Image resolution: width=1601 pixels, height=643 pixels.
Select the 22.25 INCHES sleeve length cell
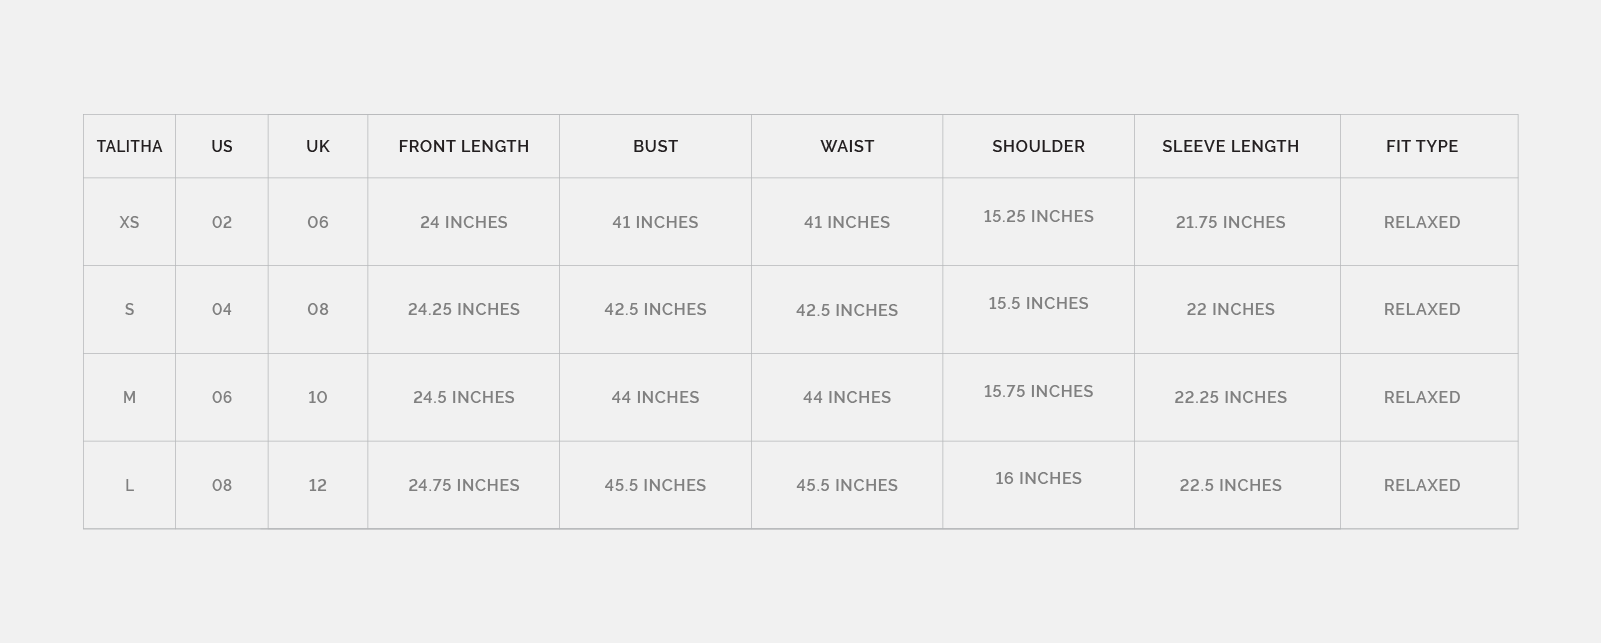tap(1230, 397)
